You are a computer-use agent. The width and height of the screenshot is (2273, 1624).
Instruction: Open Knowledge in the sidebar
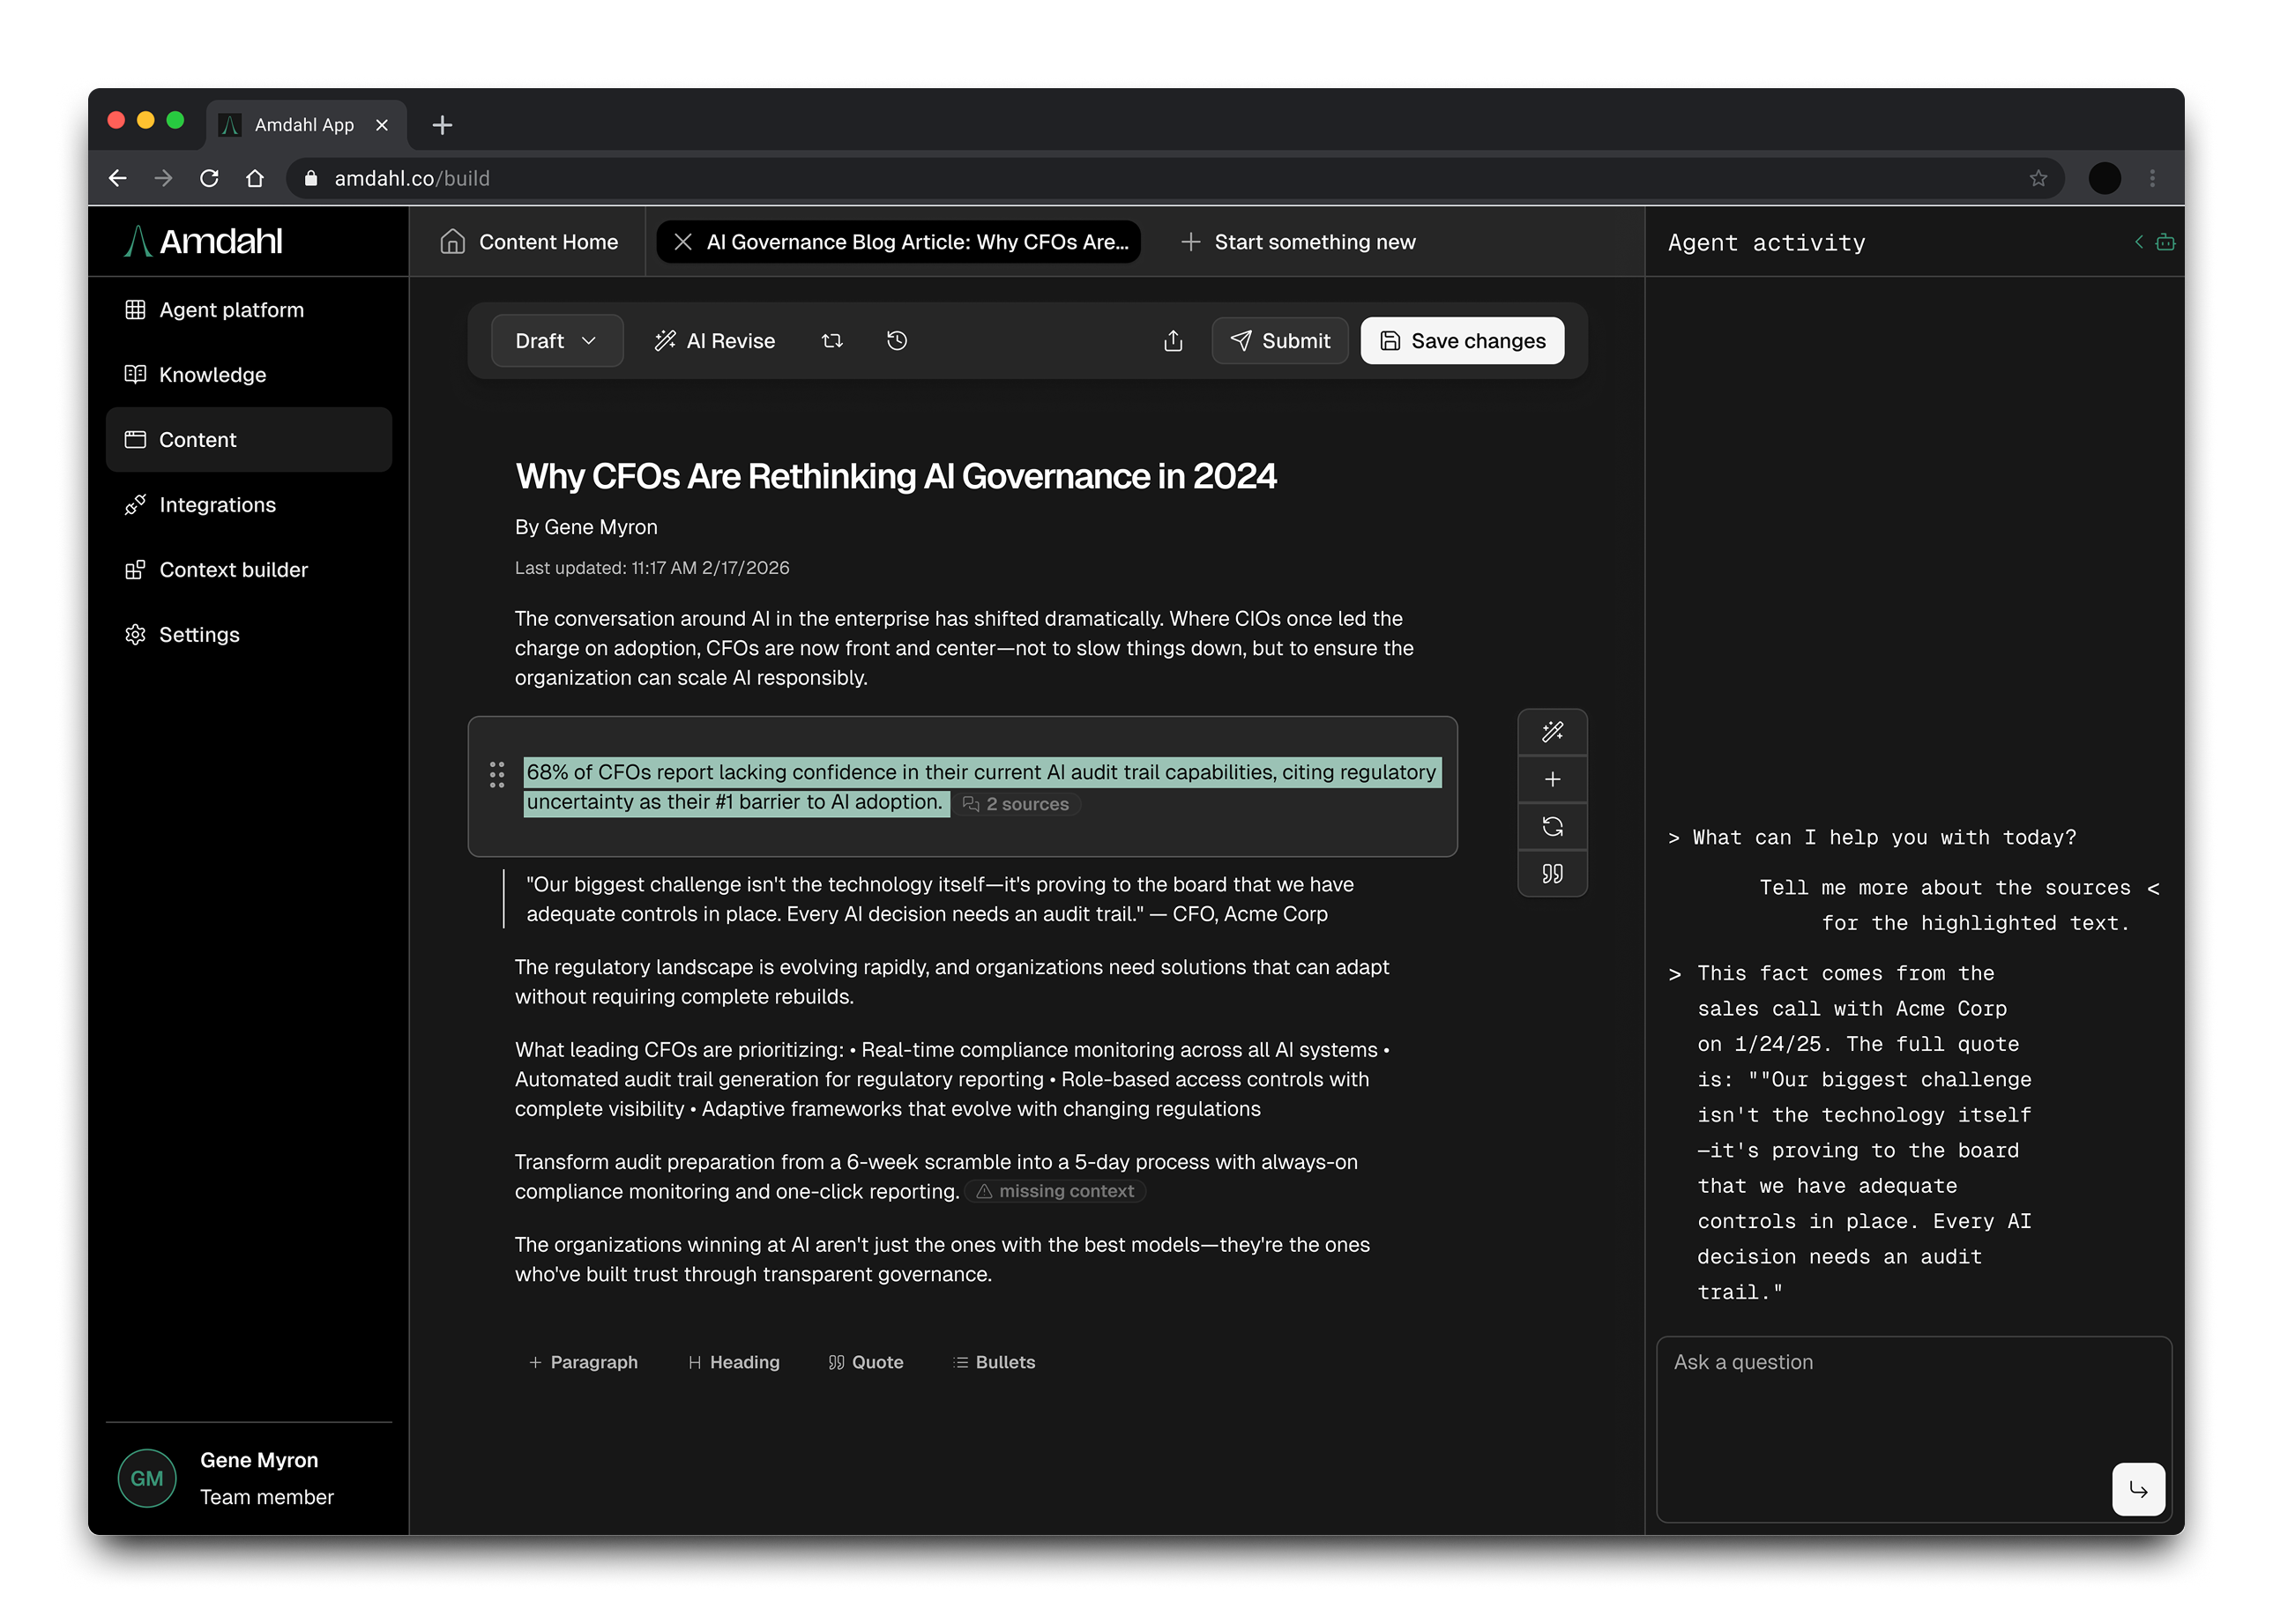click(x=212, y=375)
